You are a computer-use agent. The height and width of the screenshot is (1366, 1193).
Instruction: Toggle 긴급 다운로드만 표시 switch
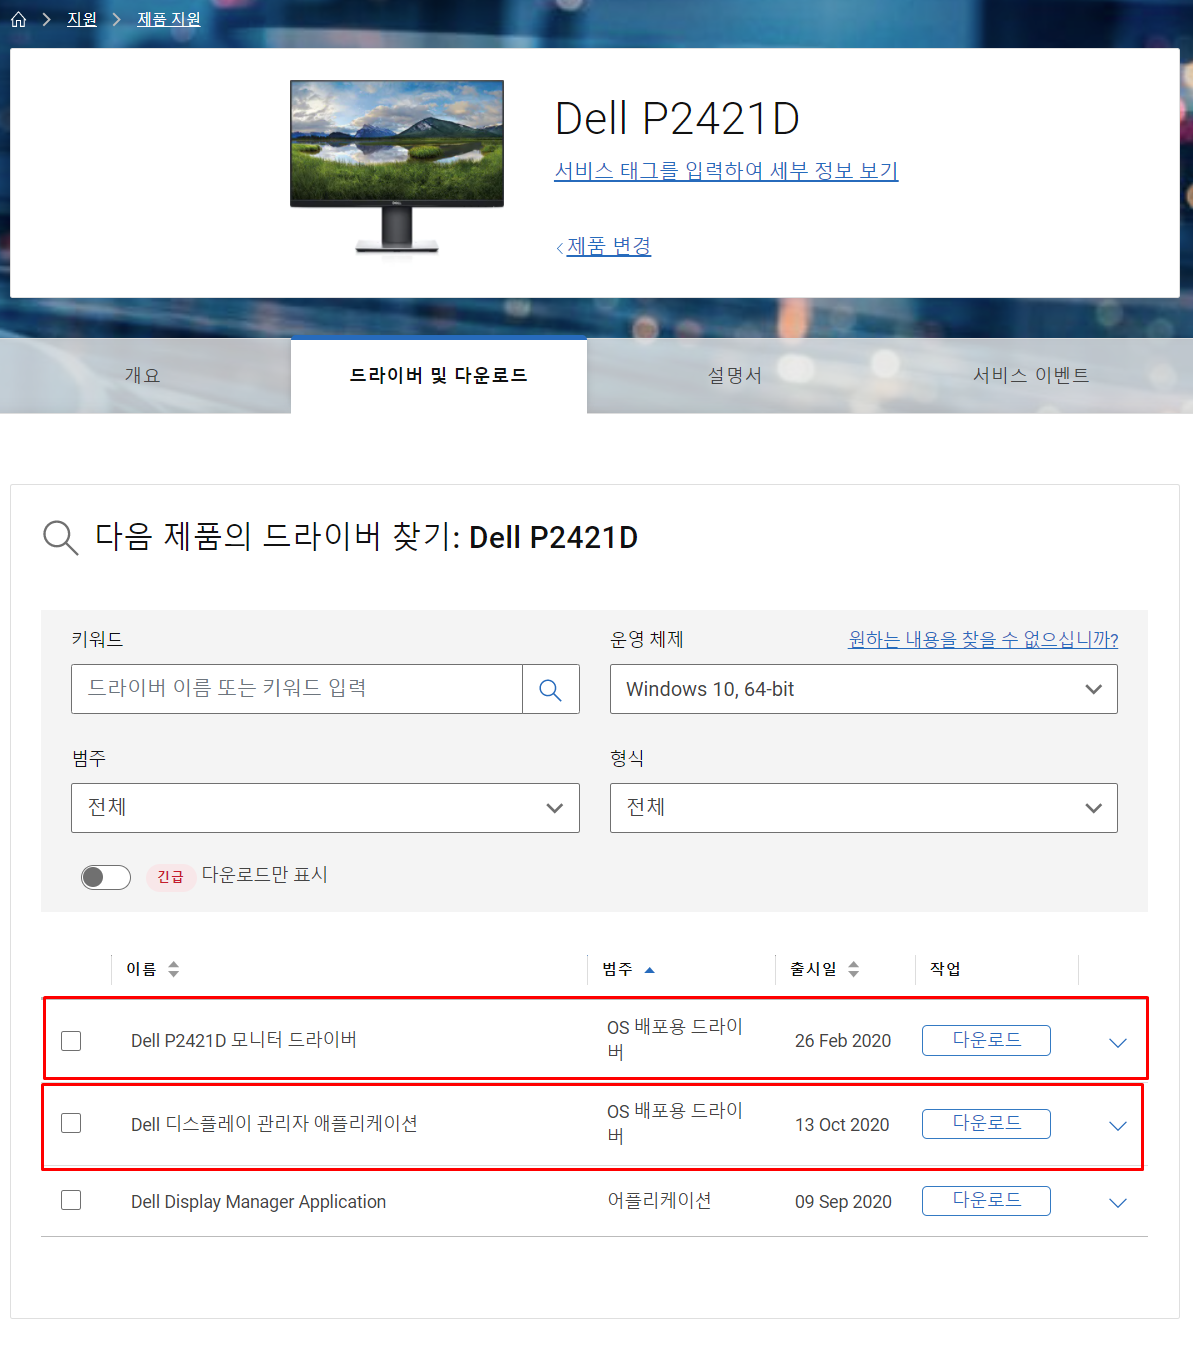coord(106,877)
